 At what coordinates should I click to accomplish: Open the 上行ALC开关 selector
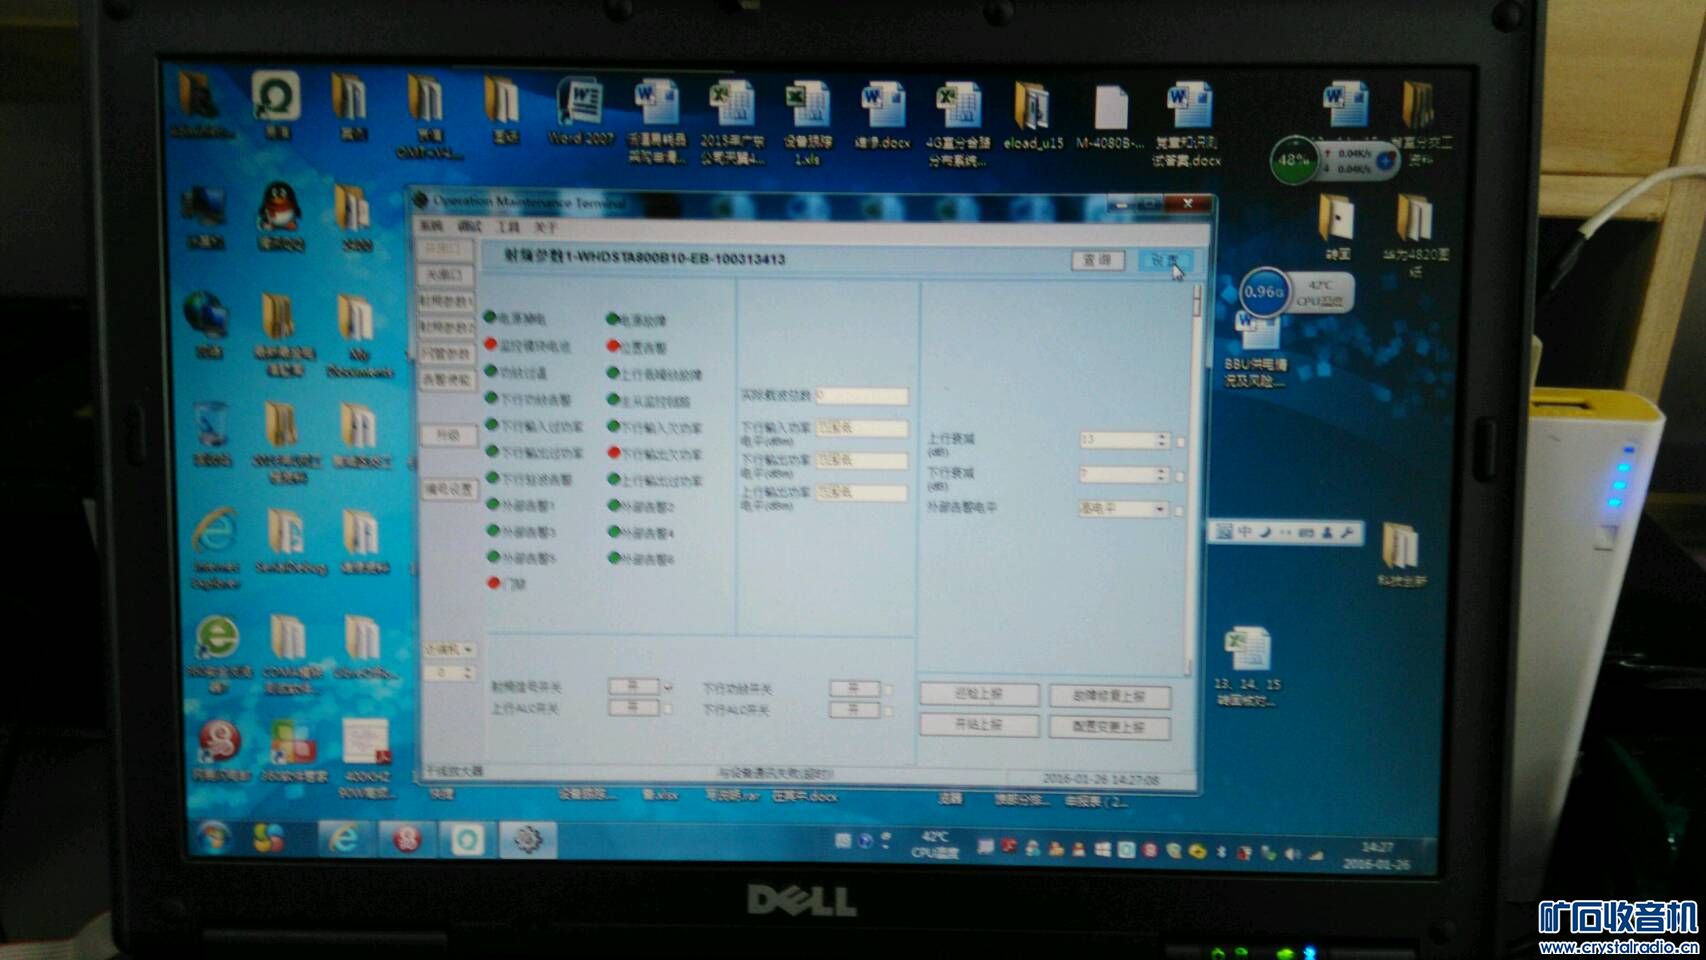coord(633,708)
